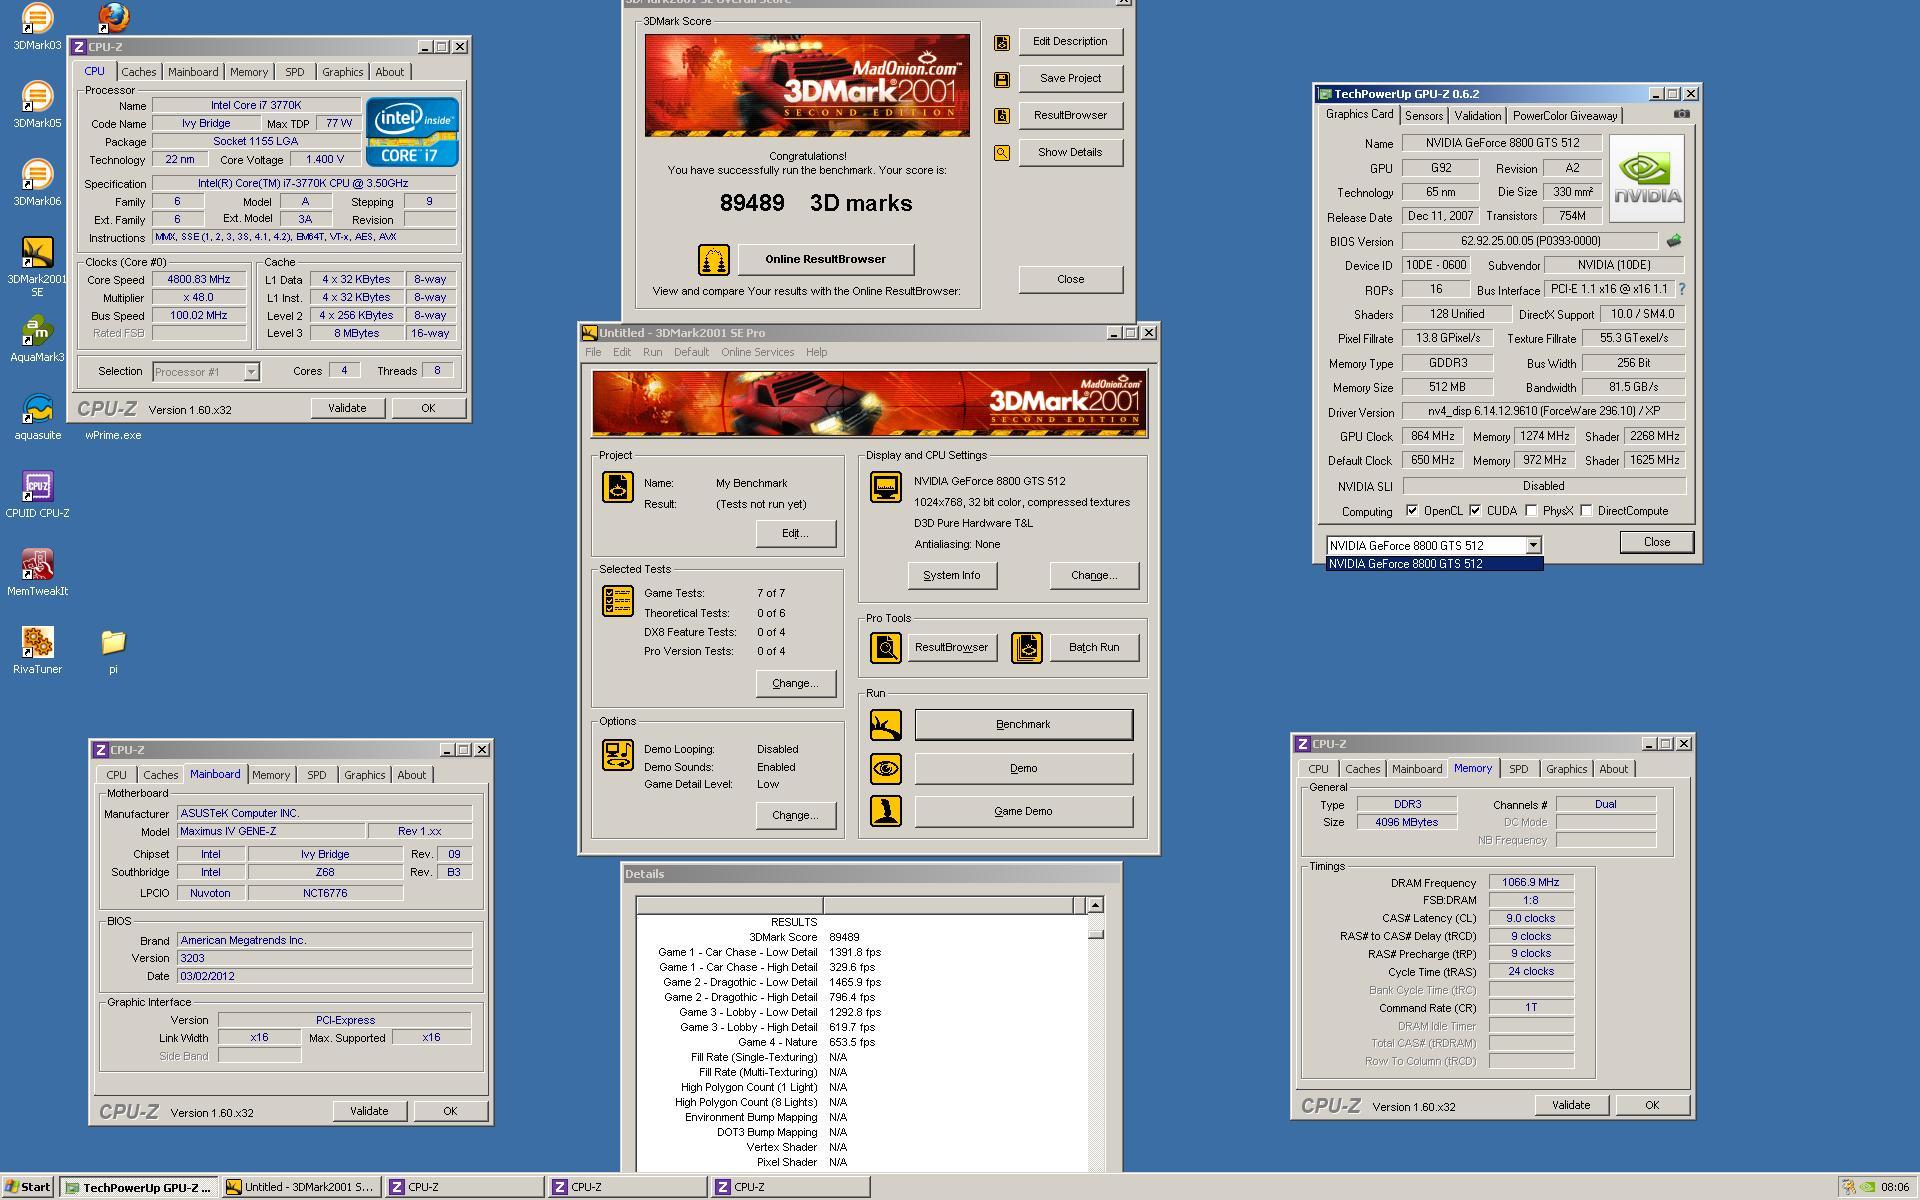Click the Online ResultBrowser button
The image size is (1920, 1200).
[825, 260]
